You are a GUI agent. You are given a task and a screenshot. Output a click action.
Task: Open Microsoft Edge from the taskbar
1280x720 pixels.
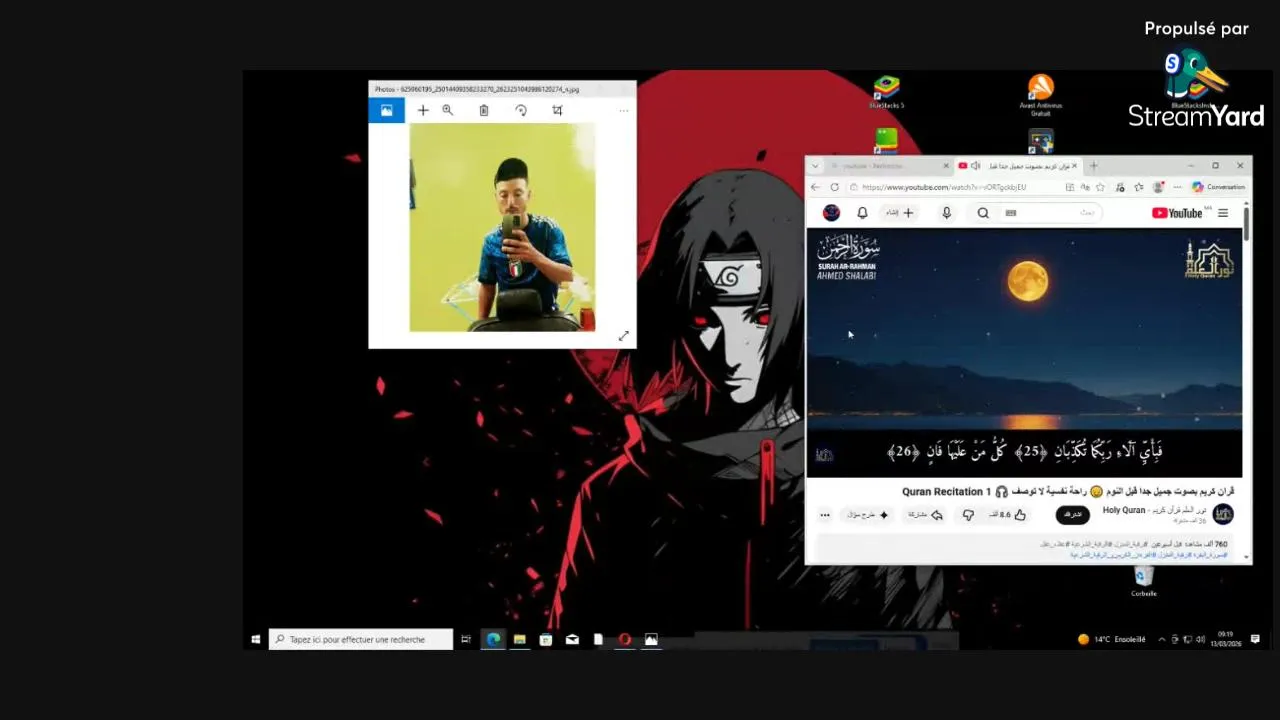click(494, 639)
